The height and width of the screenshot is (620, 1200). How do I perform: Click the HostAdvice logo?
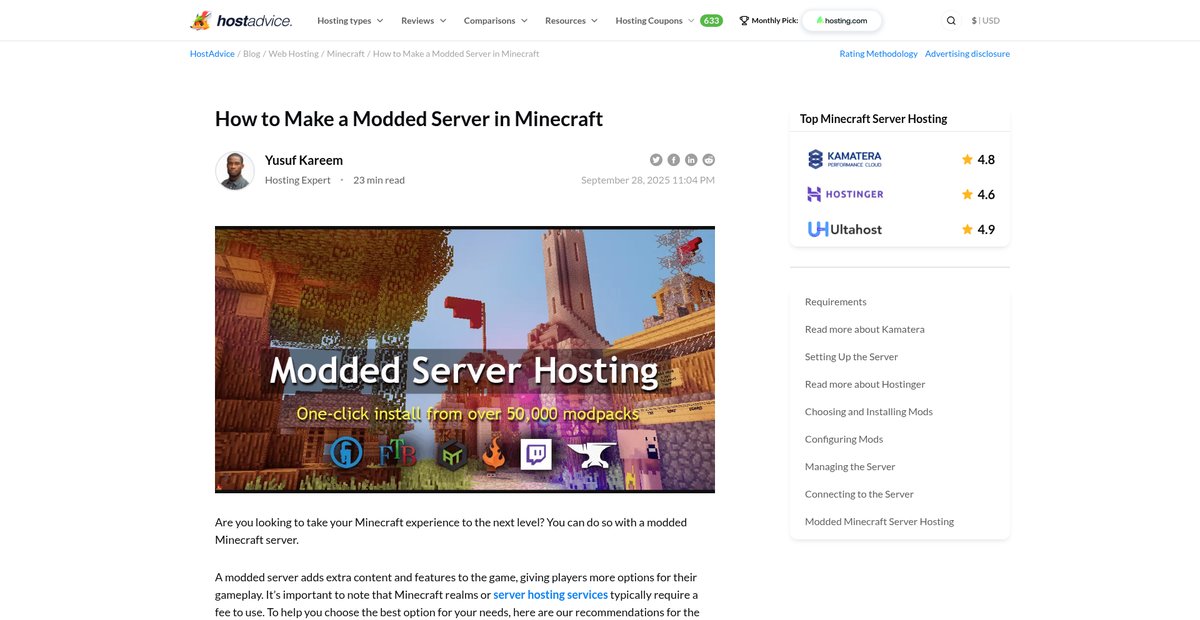241,20
